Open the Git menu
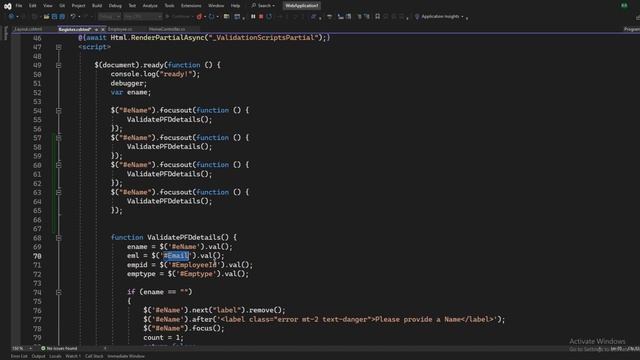 pos(62,6)
